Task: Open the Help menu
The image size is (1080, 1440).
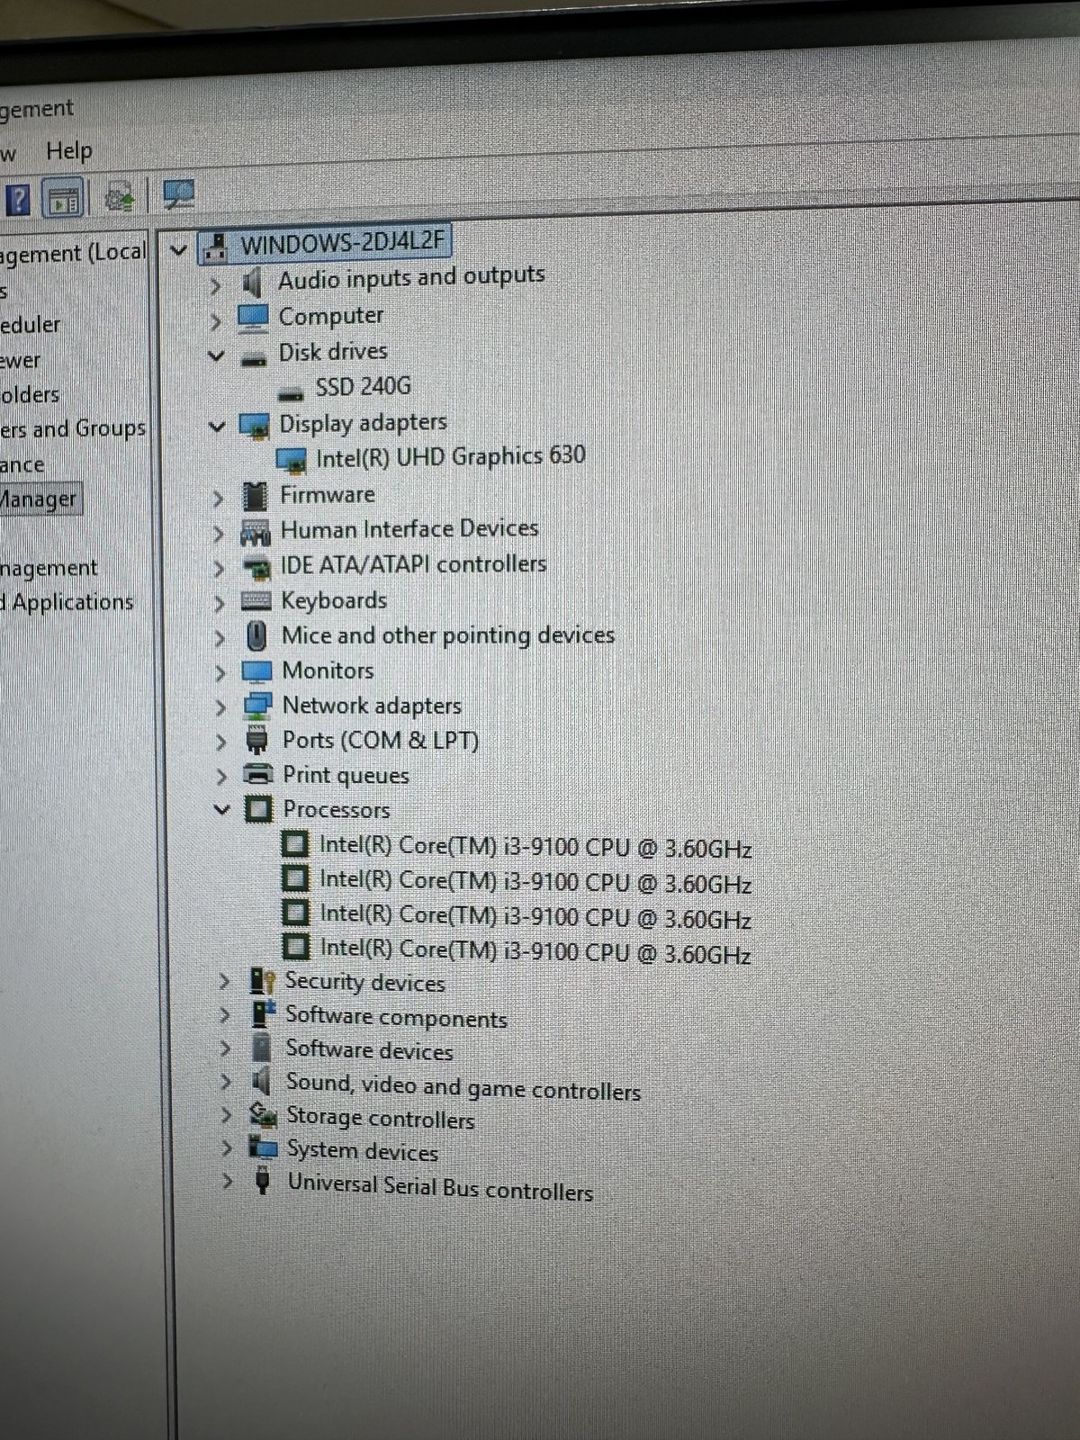Action: (x=69, y=151)
